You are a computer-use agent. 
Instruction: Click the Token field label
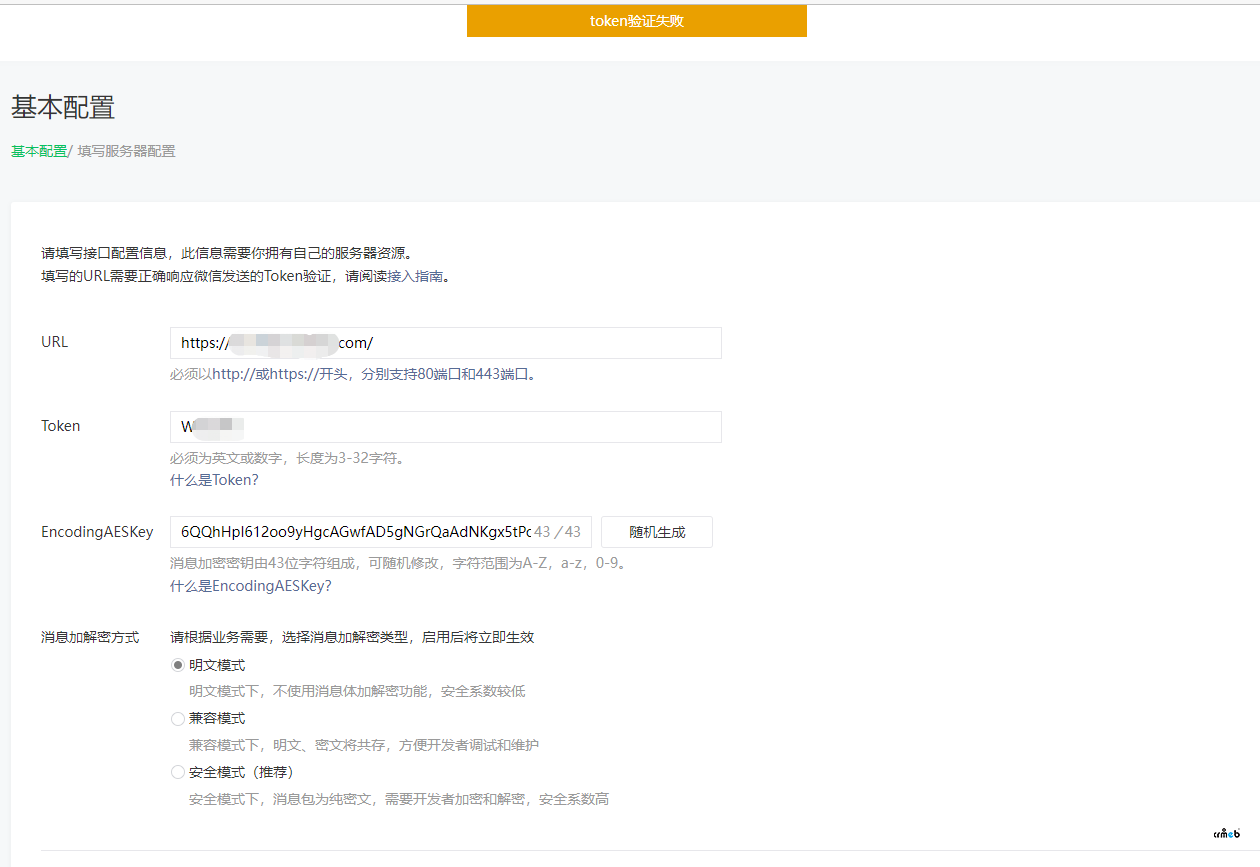pos(61,426)
